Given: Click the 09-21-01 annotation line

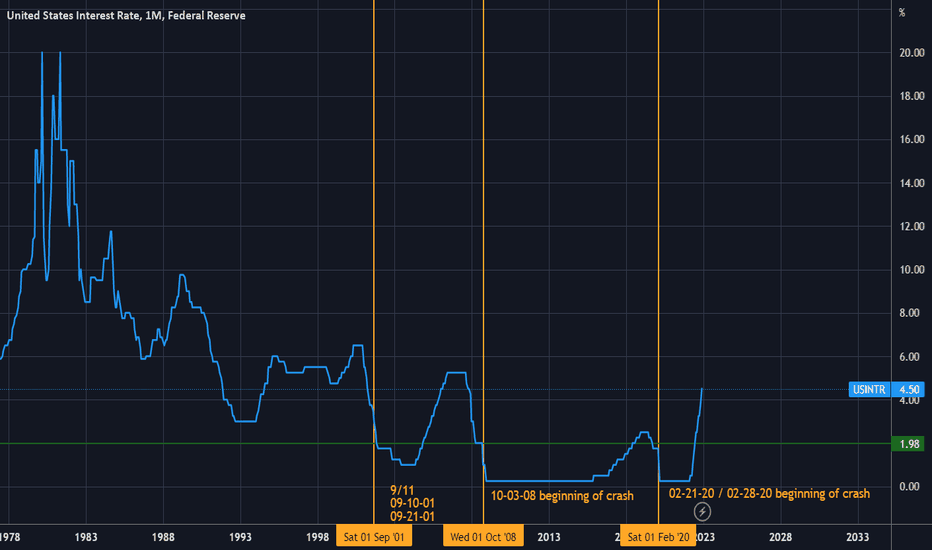Looking at the screenshot, I should tap(413, 516).
